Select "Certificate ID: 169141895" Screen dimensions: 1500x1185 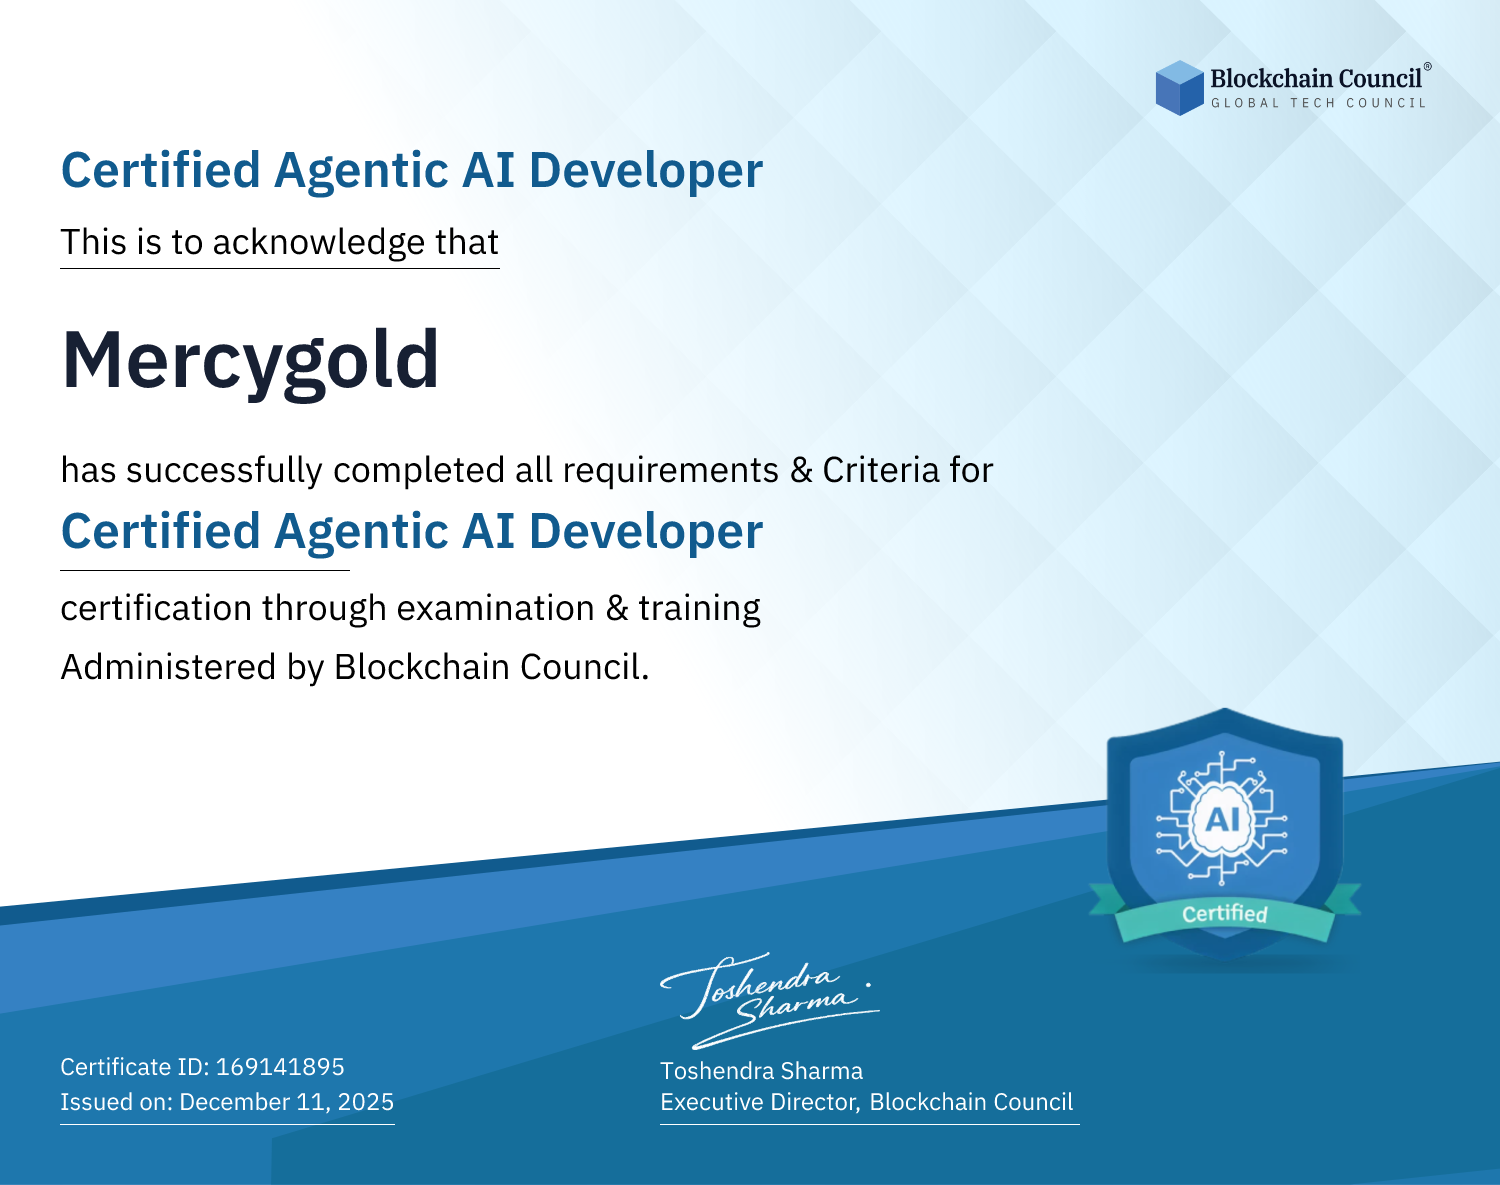pos(203,1067)
